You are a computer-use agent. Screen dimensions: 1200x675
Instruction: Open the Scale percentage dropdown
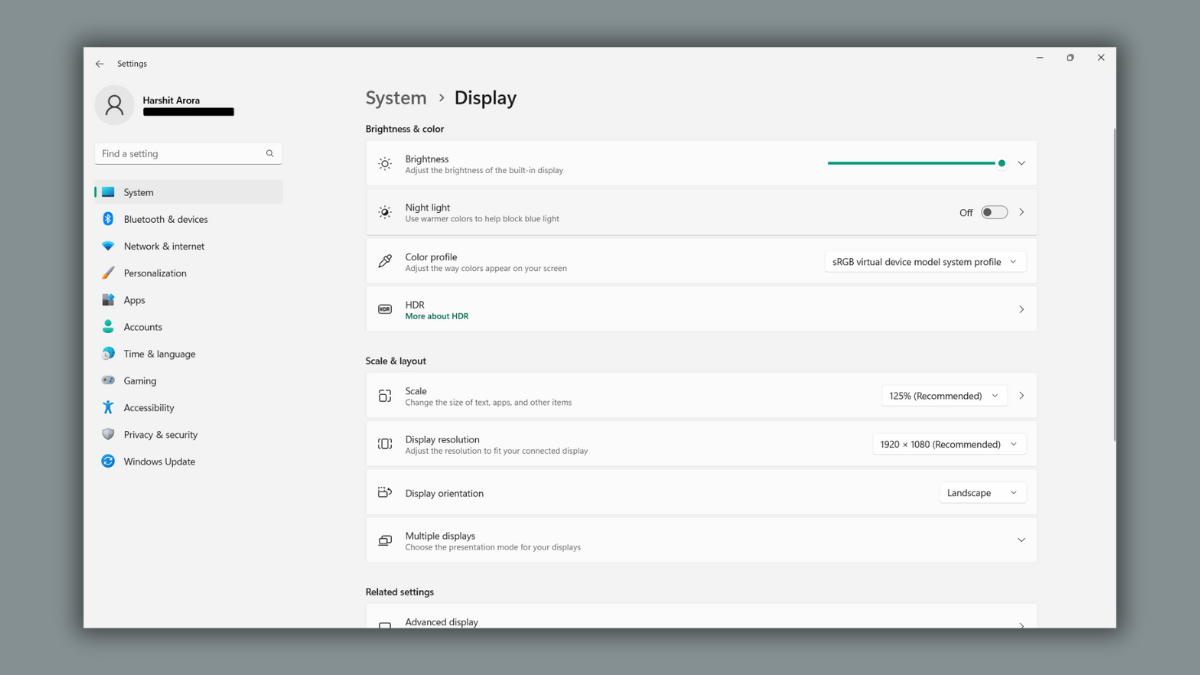tap(944, 396)
